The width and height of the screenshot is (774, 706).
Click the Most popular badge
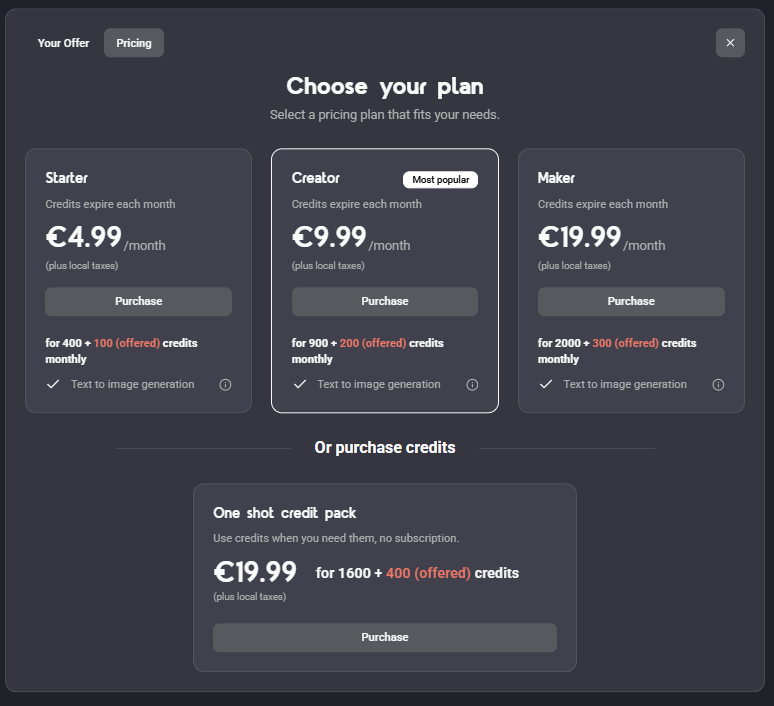point(440,180)
